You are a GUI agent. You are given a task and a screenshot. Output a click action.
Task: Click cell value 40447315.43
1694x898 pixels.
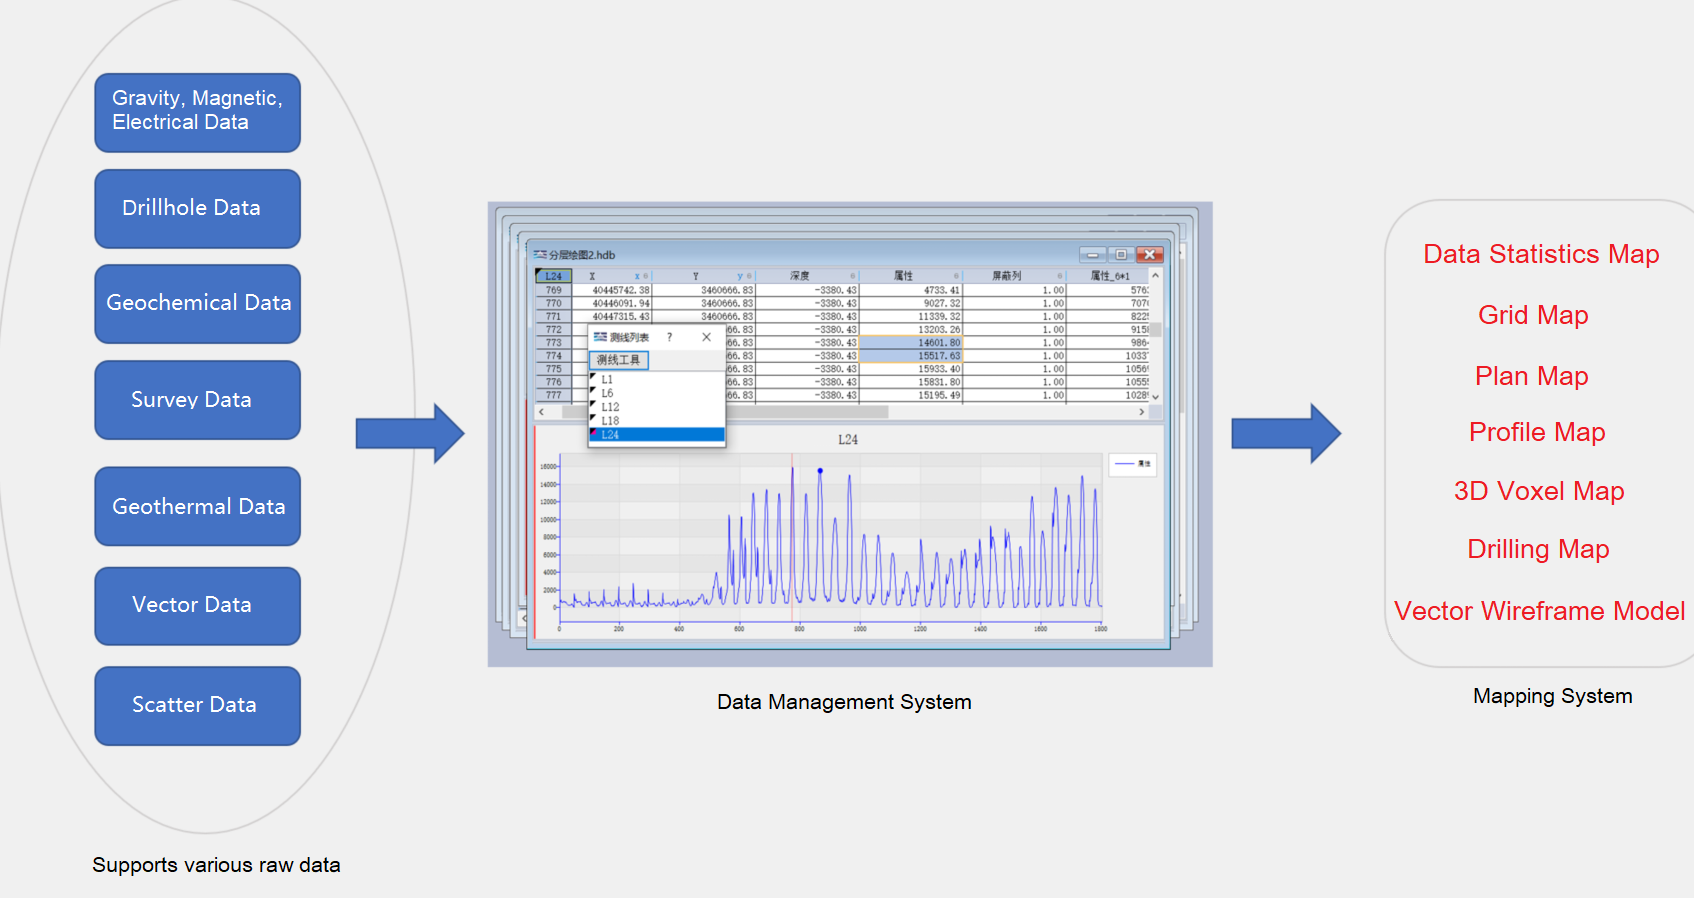pyautogui.click(x=612, y=316)
